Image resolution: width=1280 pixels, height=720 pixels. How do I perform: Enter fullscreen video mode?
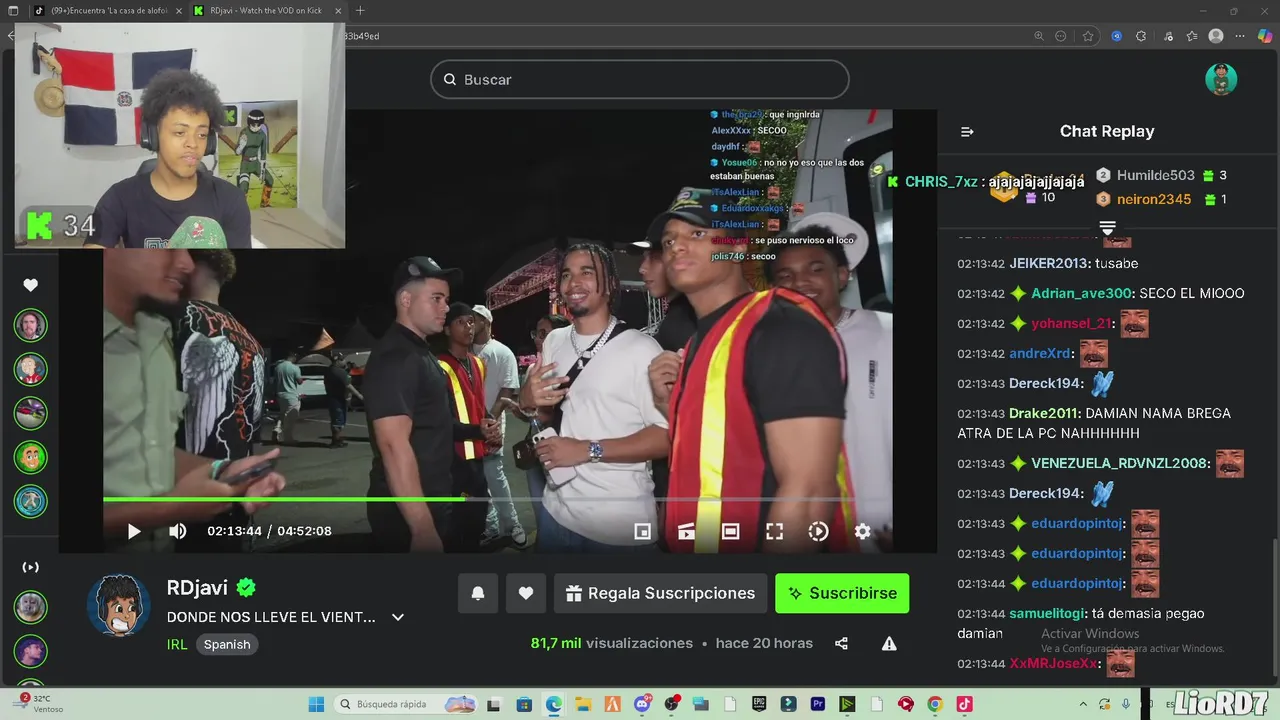pyautogui.click(x=775, y=532)
